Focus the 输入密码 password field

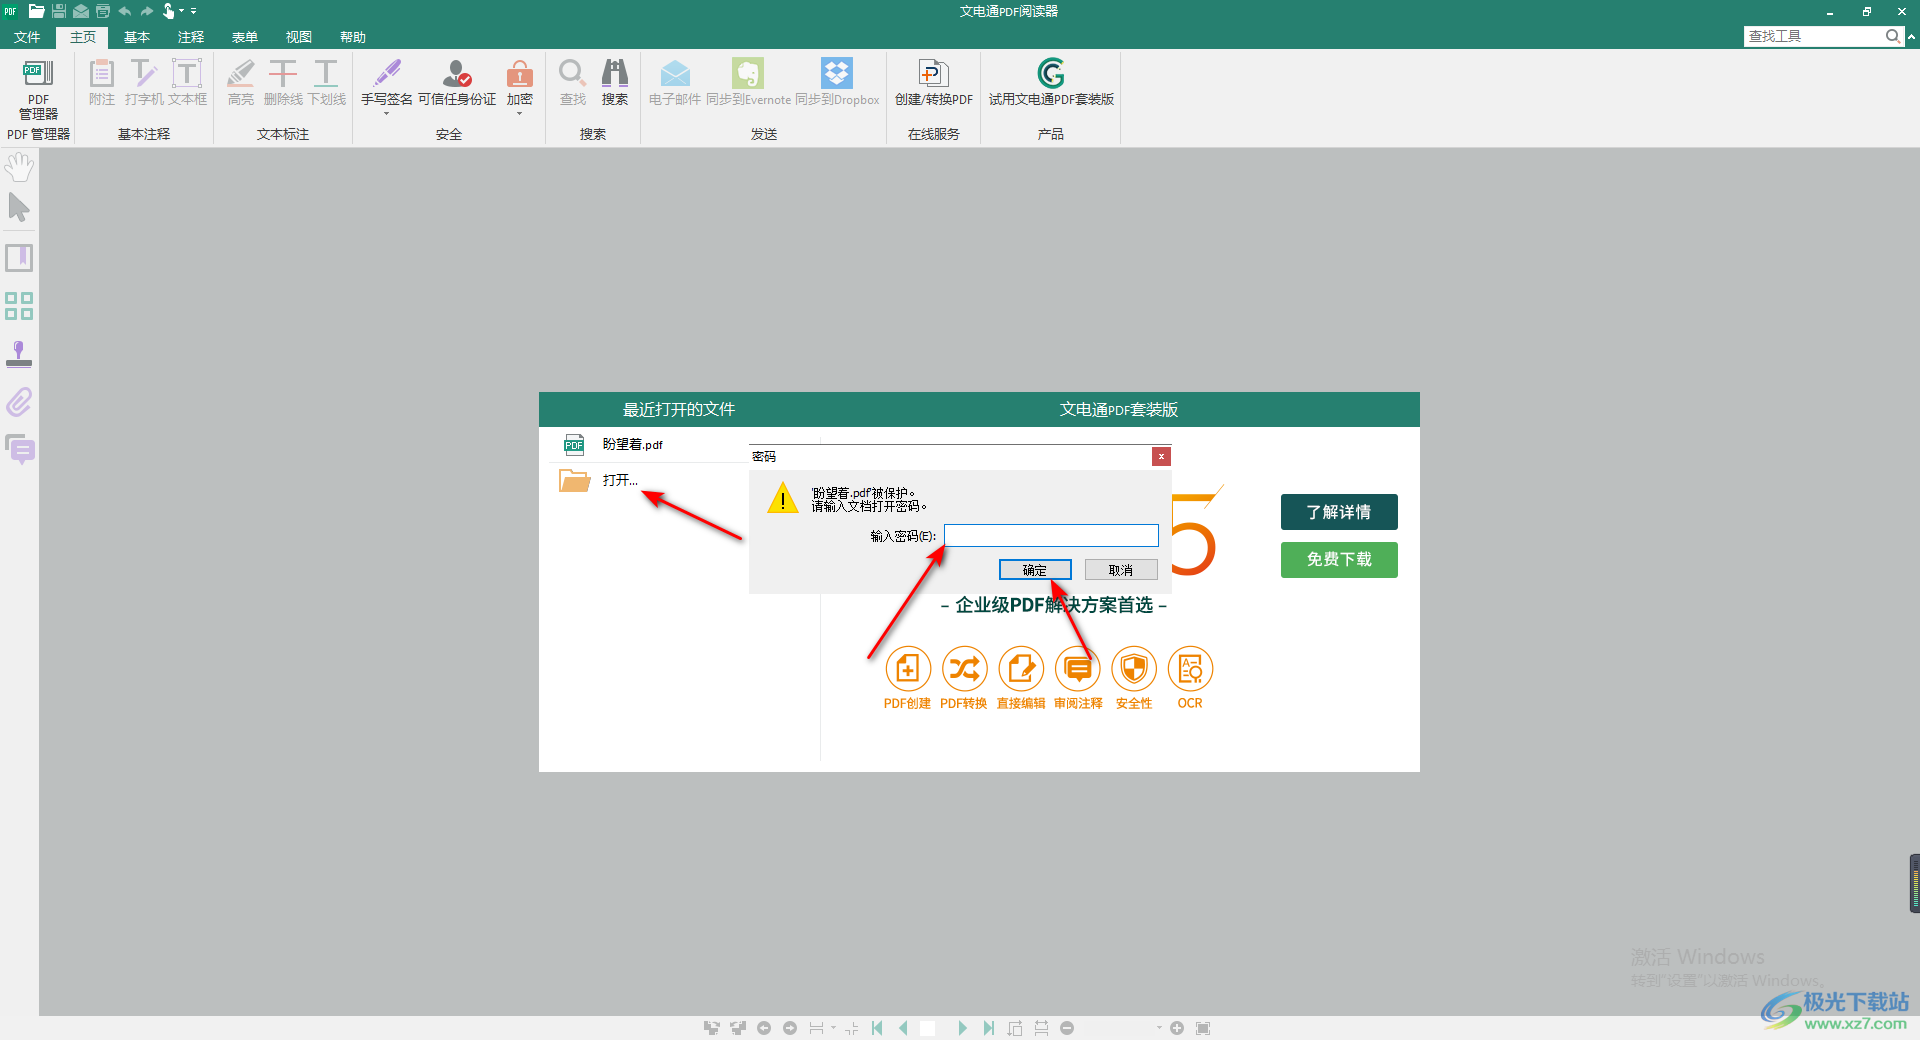1051,536
